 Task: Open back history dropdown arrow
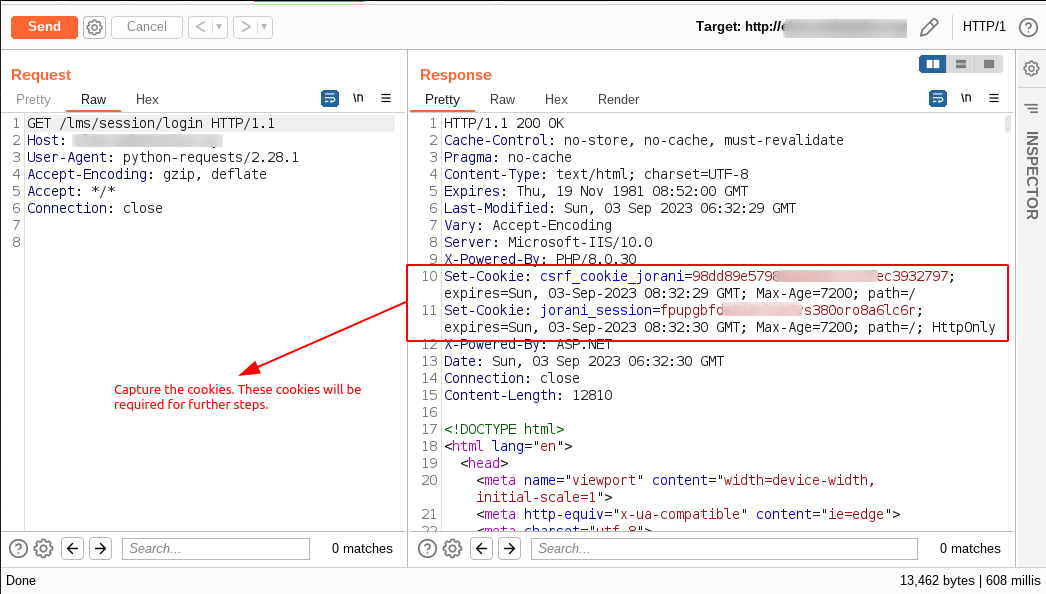pos(219,27)
